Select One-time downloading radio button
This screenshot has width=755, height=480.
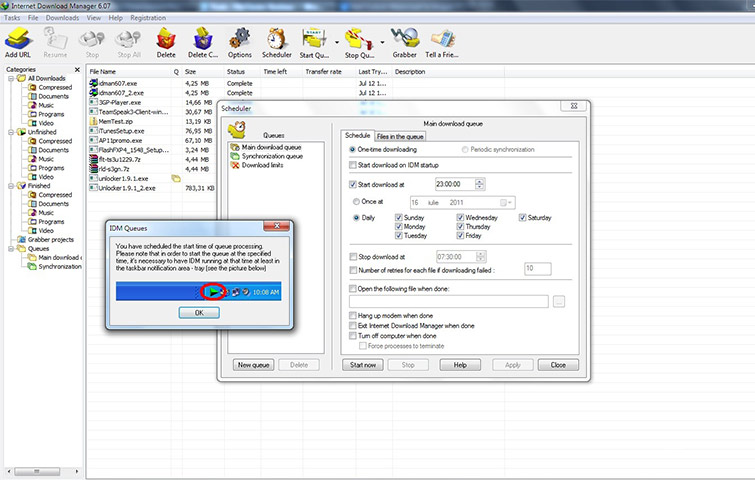click(x=352, y=150)
